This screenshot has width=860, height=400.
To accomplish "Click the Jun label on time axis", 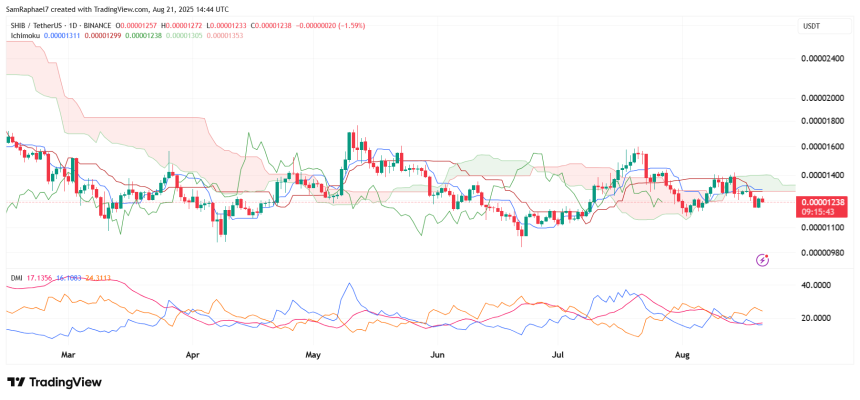I will 436,355.
